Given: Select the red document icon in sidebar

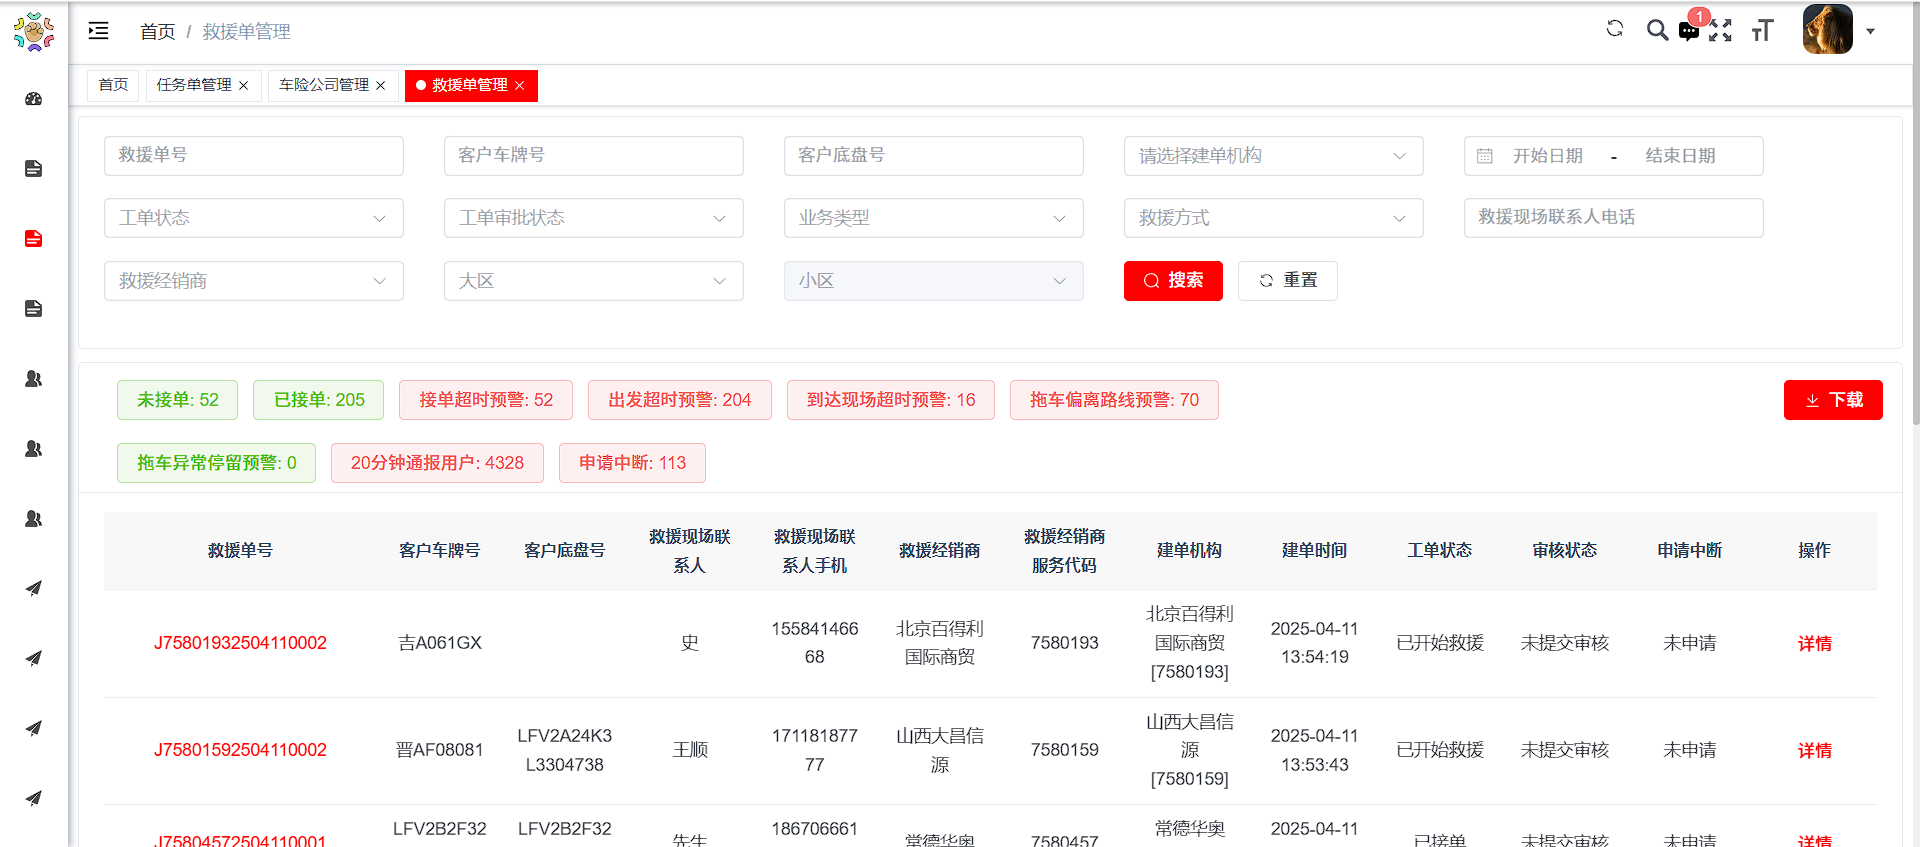Looking at the screenshot, I should coord(33,239).
